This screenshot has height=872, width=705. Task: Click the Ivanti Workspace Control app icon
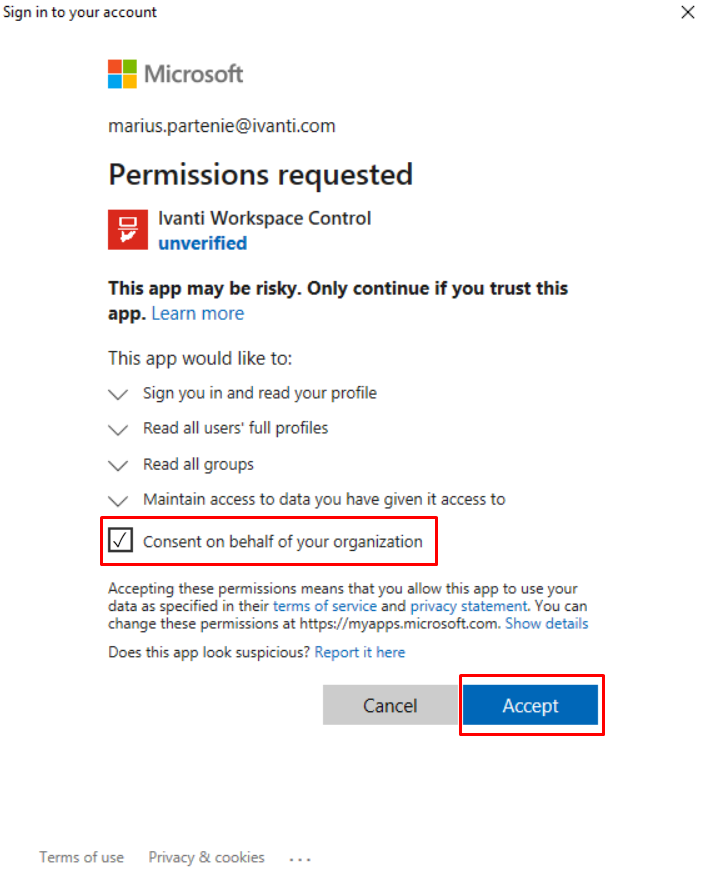[128, 229]
